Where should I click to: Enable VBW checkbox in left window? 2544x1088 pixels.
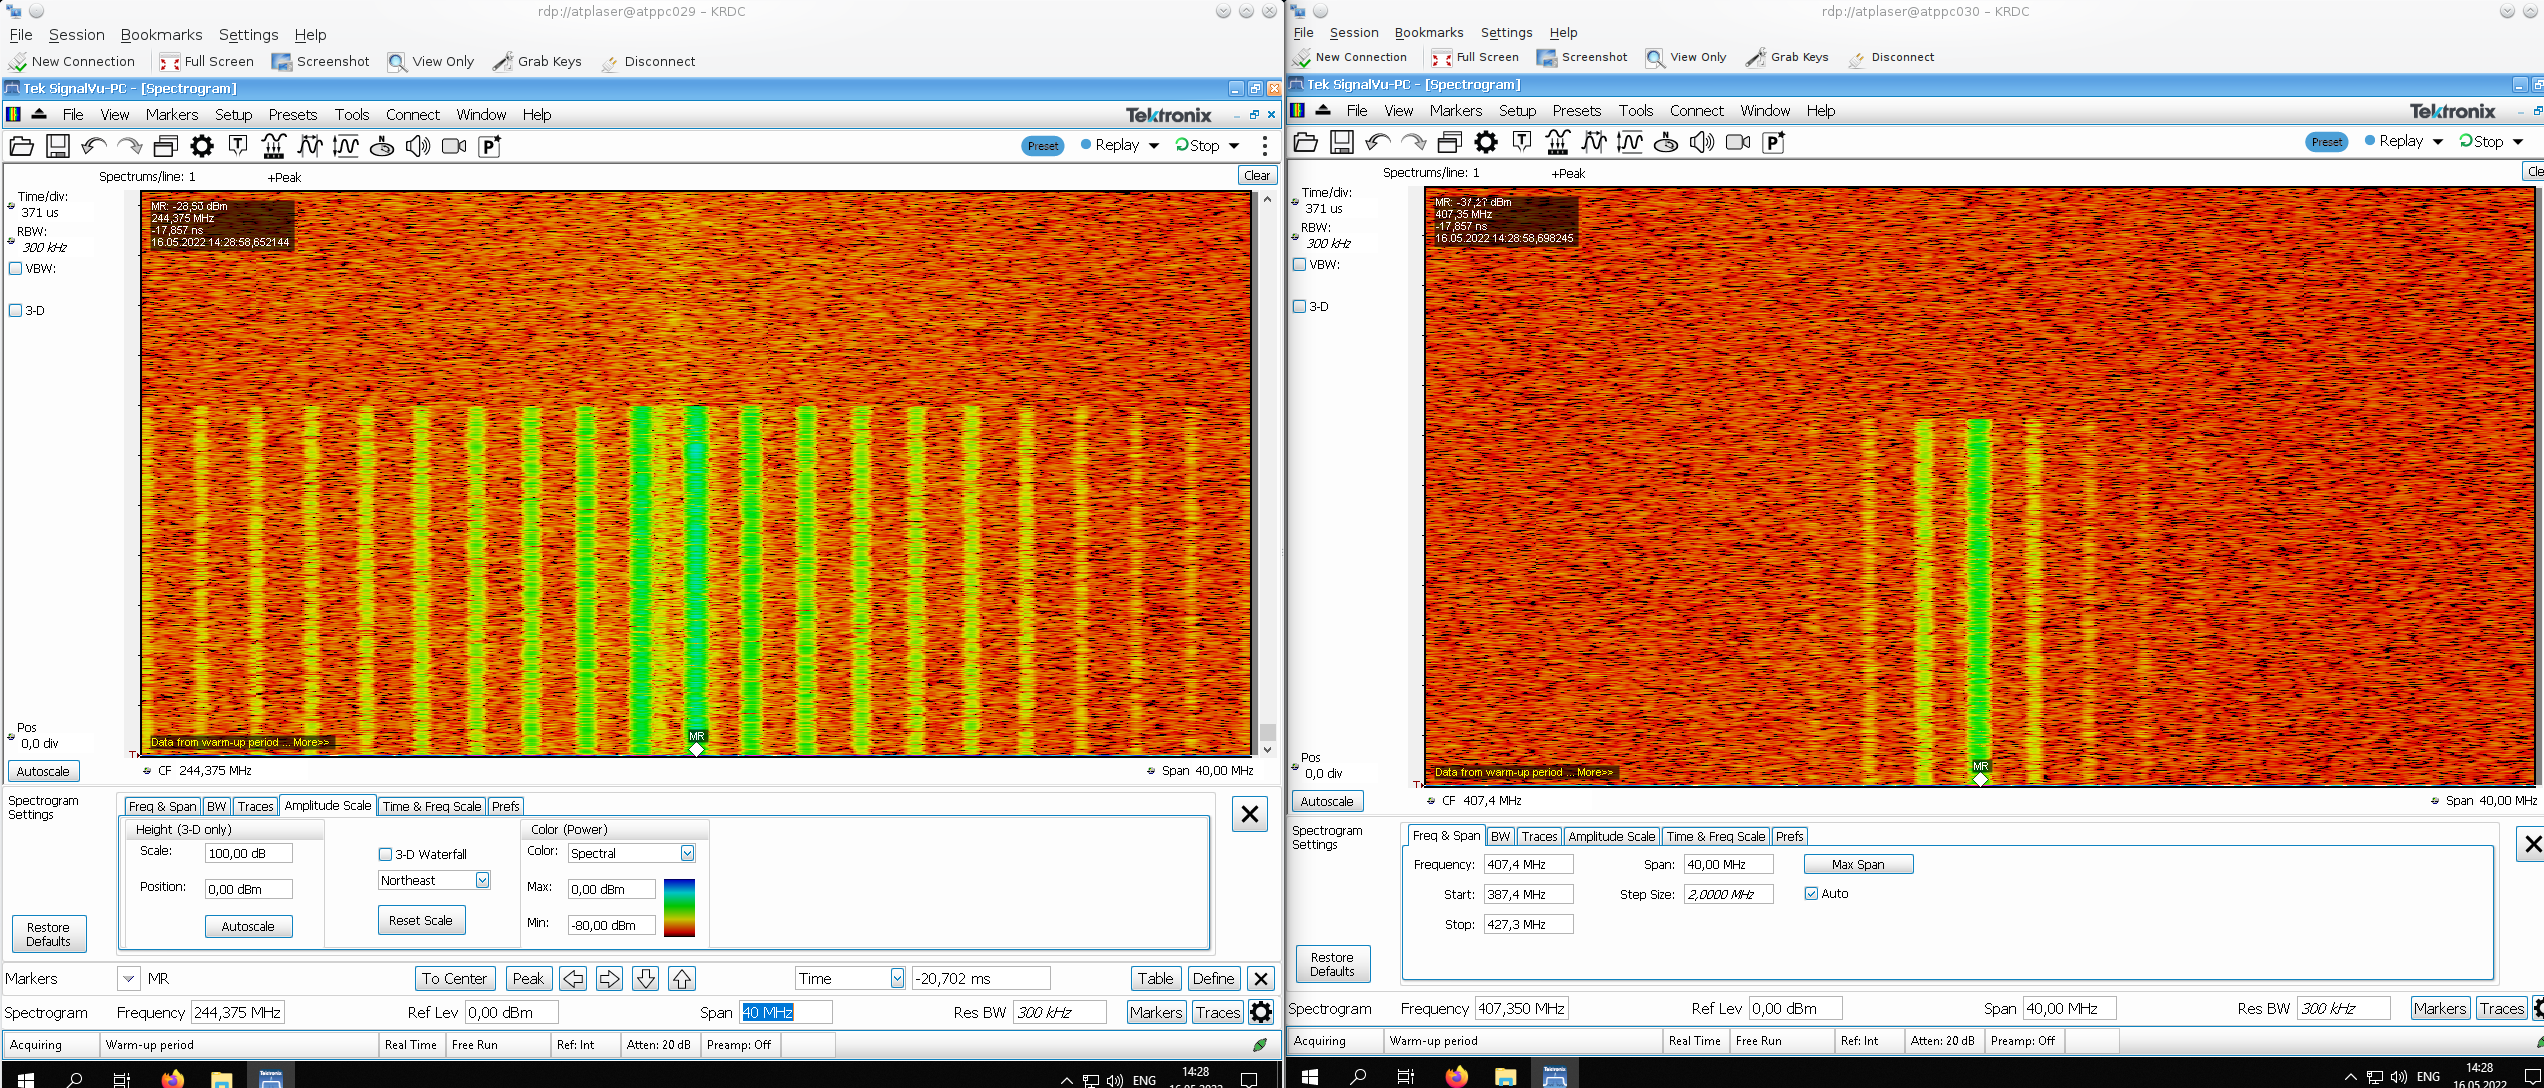(x=16, y=269)
